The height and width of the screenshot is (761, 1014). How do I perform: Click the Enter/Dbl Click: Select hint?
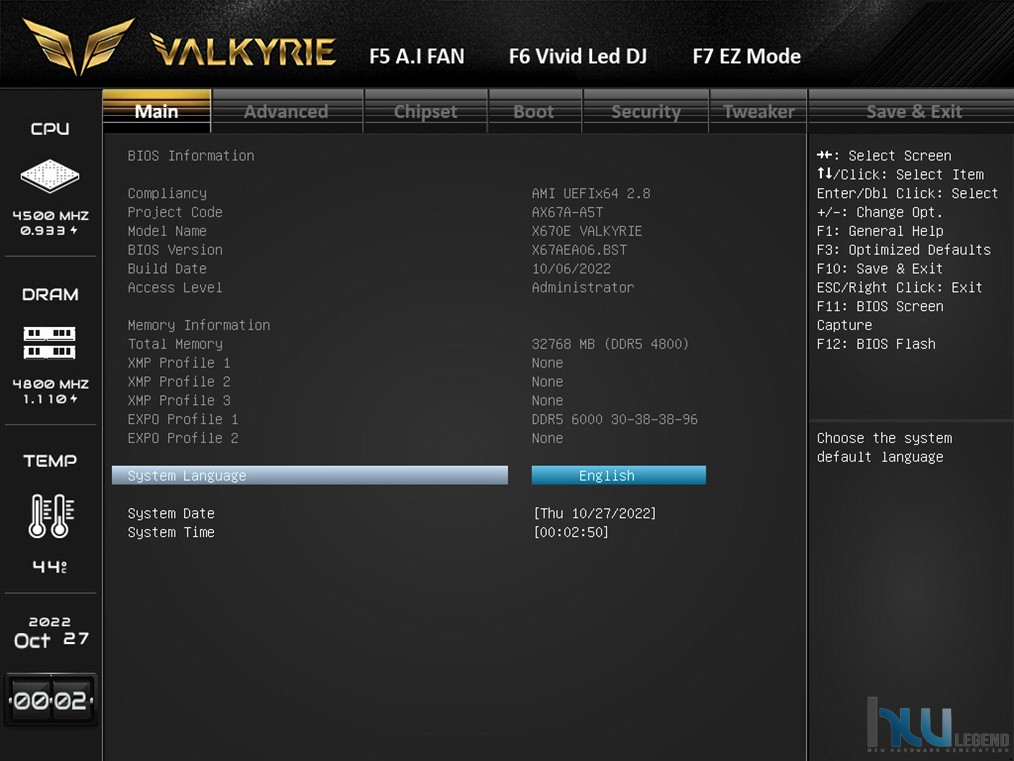point(907,193)
